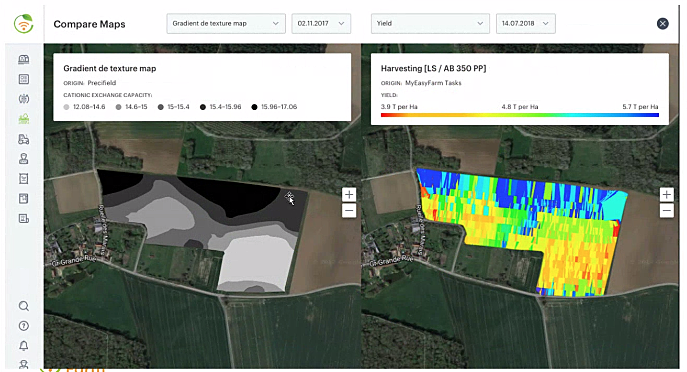Expand the 14.07.2018 date dropdown
Viewport: 687px width, 372px height.
tap(526, 24)
